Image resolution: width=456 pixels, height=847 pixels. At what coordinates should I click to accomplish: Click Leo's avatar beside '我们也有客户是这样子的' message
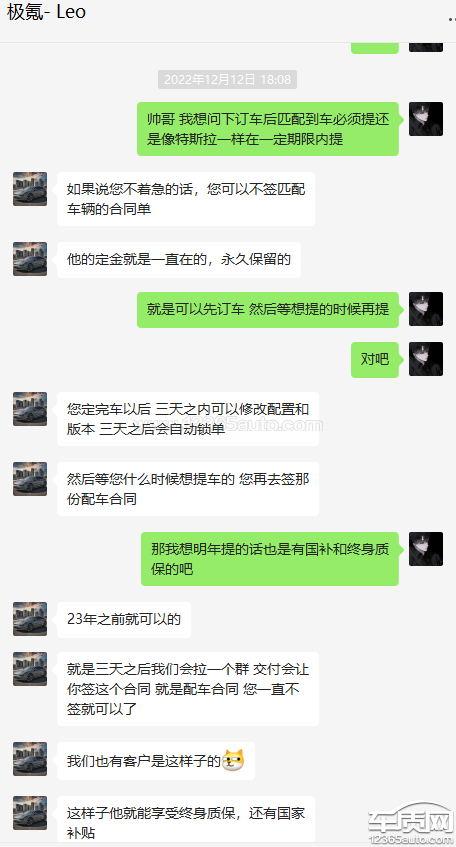[30, 759]
